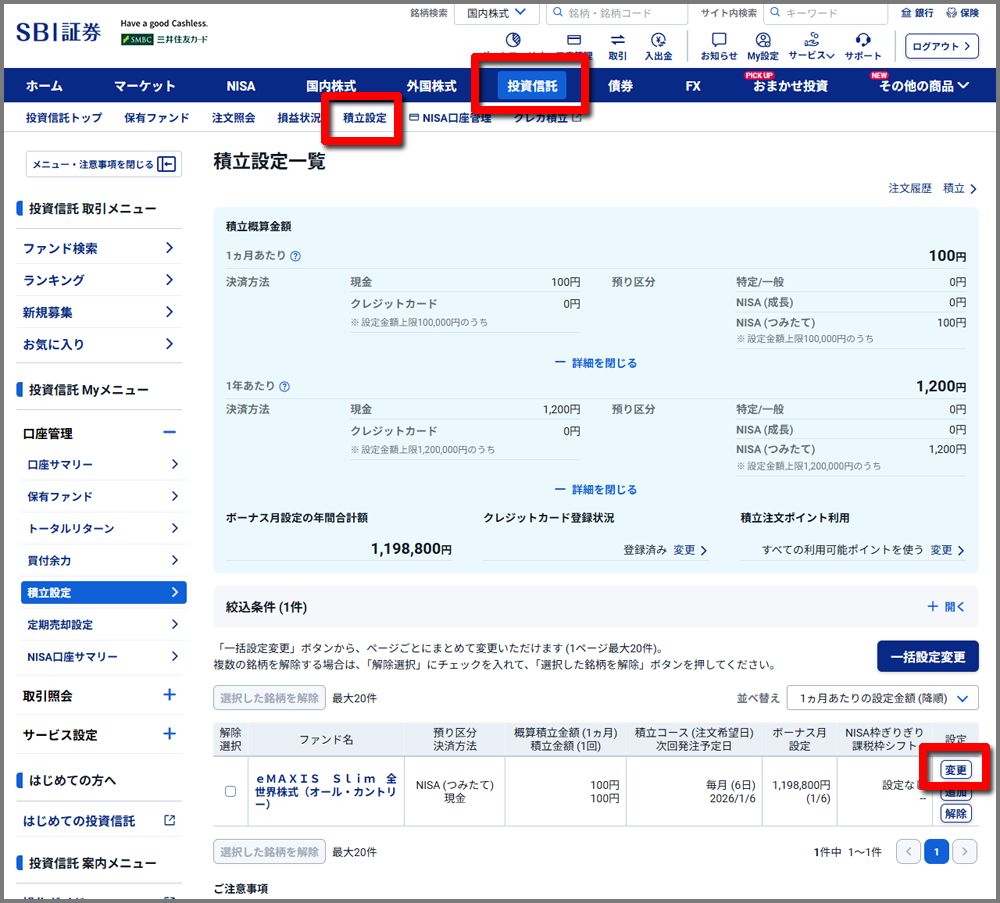The image size is (1000, 903).
Task: Open the 投資信託トップ sub-navigation tab
Action: 64,118
